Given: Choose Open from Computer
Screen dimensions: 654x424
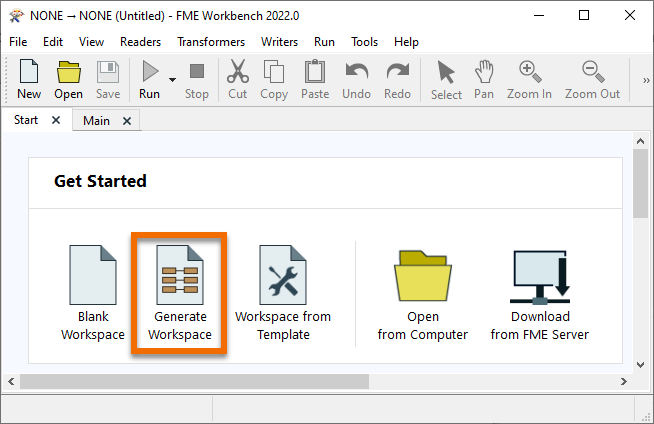Looking at the screenshot, I should (x=423, y=295).
